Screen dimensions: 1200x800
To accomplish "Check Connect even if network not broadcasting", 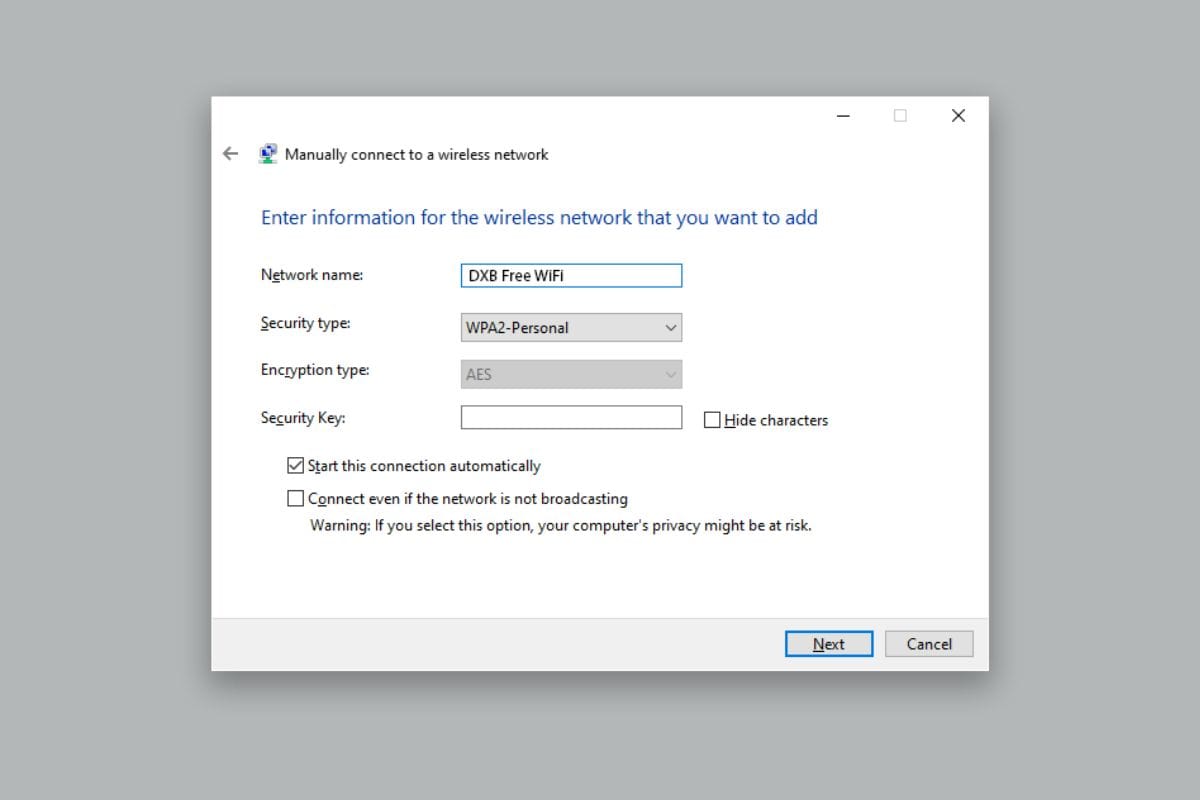I will coord(295,498).
